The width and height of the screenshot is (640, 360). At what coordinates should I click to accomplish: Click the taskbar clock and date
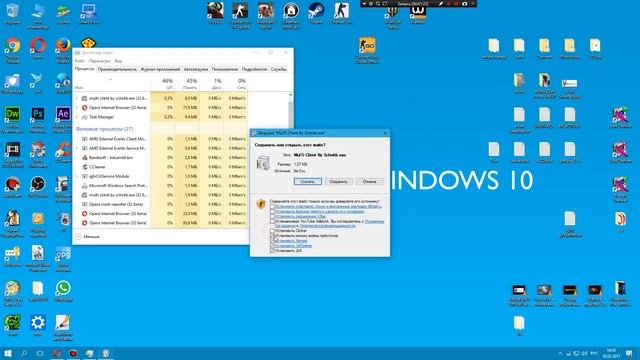pyautogui.click(x=612, y=353)
